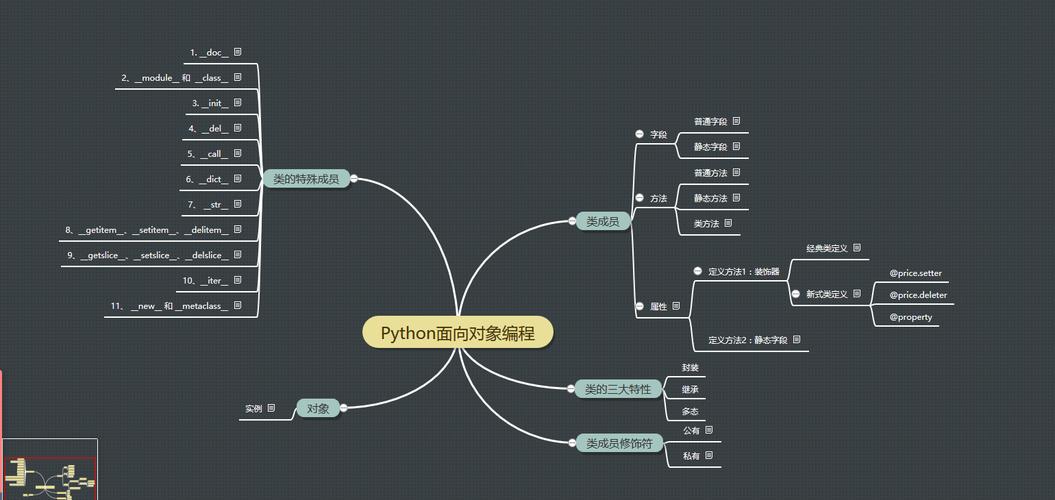Collapse the 字段 branch with its minus toggle

[639, 134]
